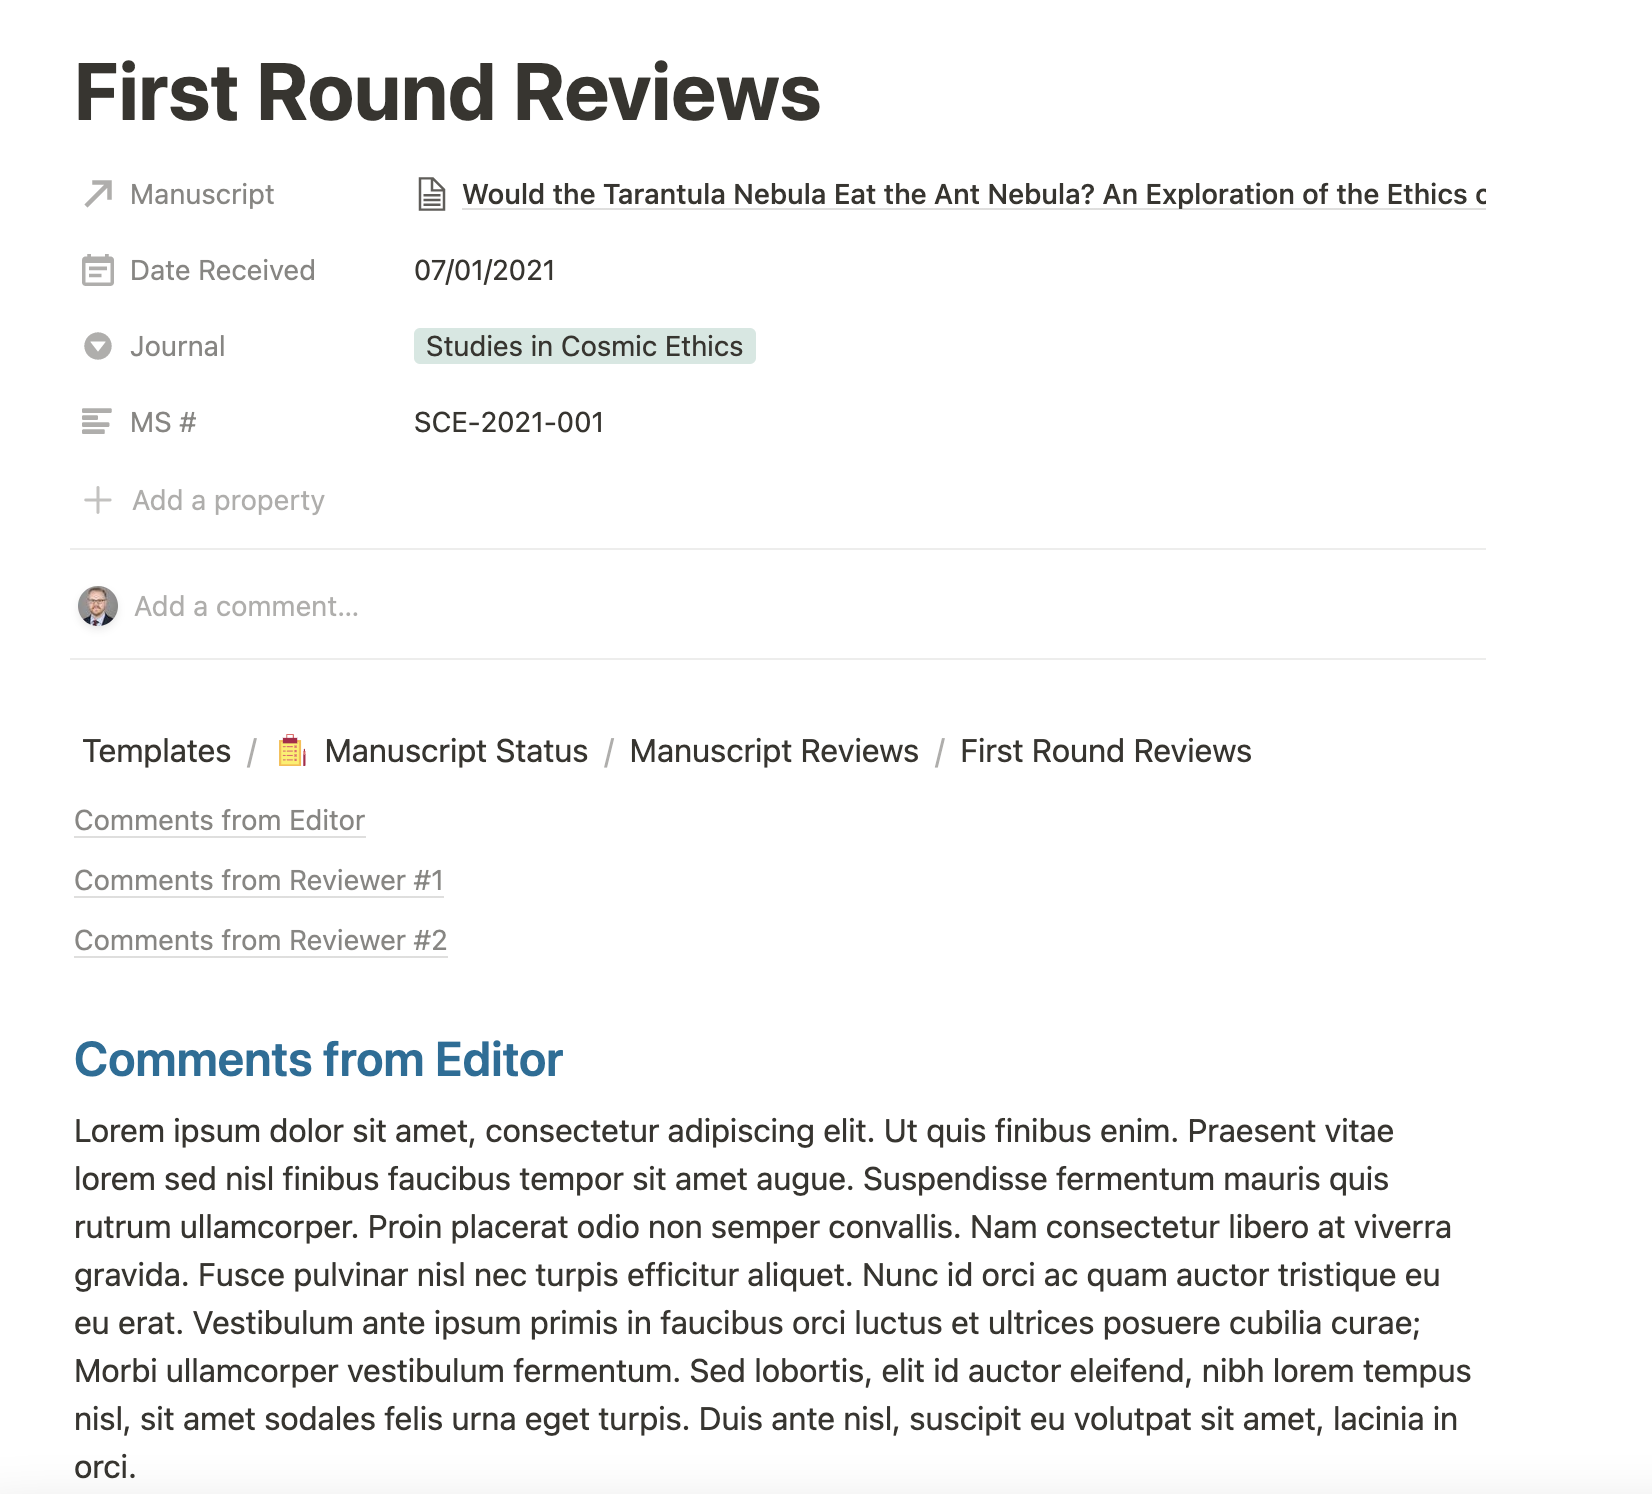Click the Date Received calendar icon
This screenshot has height=1494, width=1652.
click(x=98, y=270)
